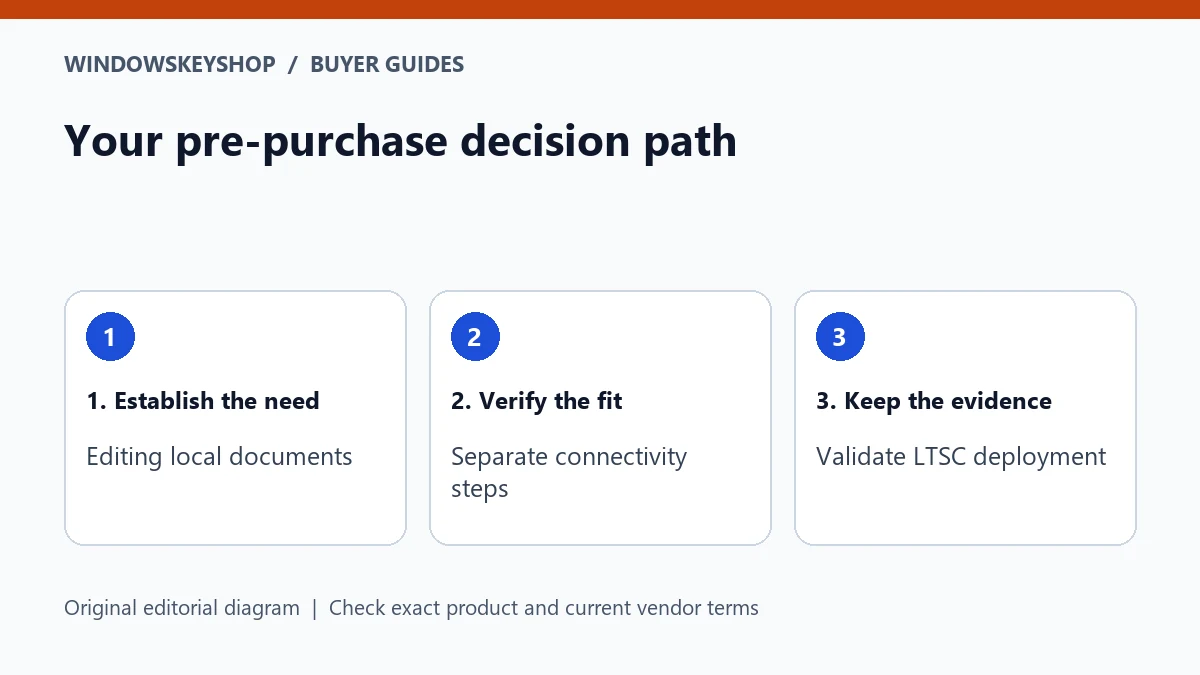Viewport: 1200px width, 675px height.
Task: Open the WINDOWSKEYSHOP breadcrumb link
Action: (x=170, y=65)
